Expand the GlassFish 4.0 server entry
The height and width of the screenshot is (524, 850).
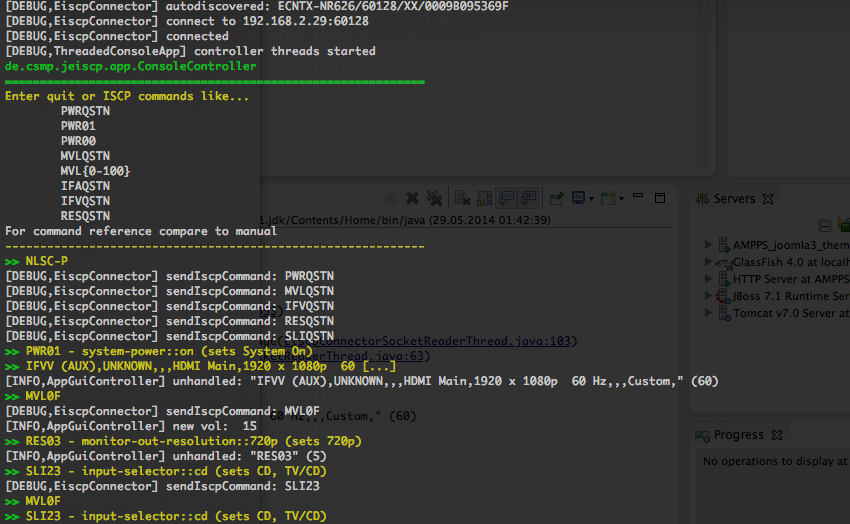(x=708, y=261)
